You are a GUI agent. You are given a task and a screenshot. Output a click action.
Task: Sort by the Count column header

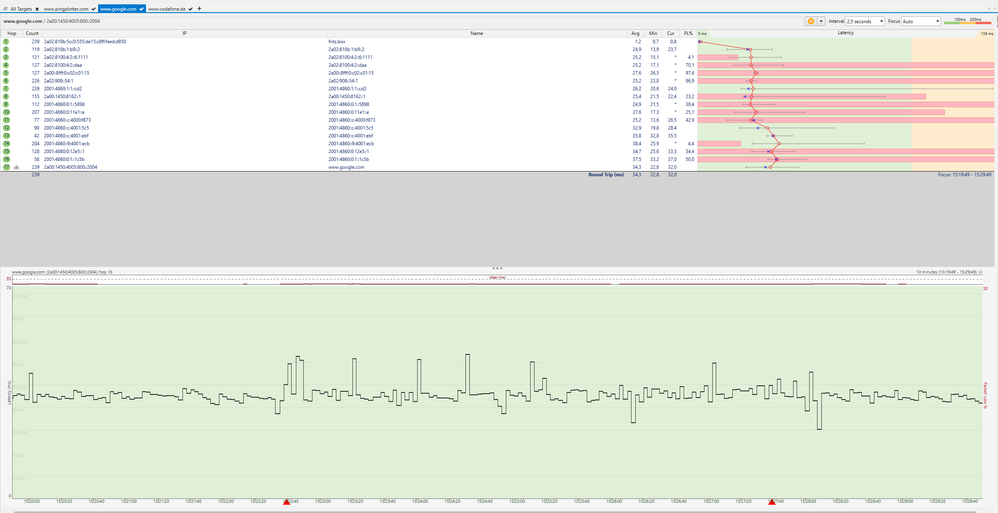tap(32, 33)
